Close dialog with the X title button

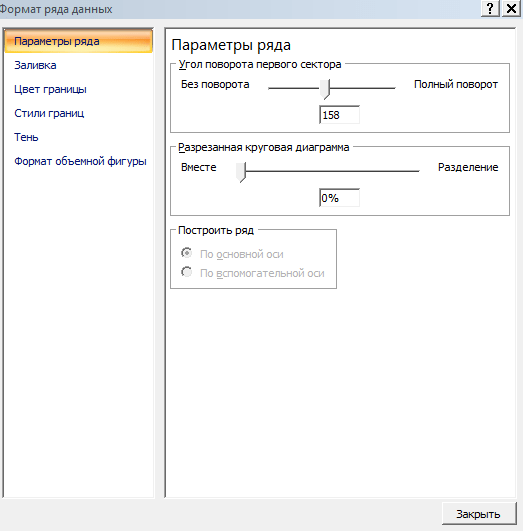511,8
